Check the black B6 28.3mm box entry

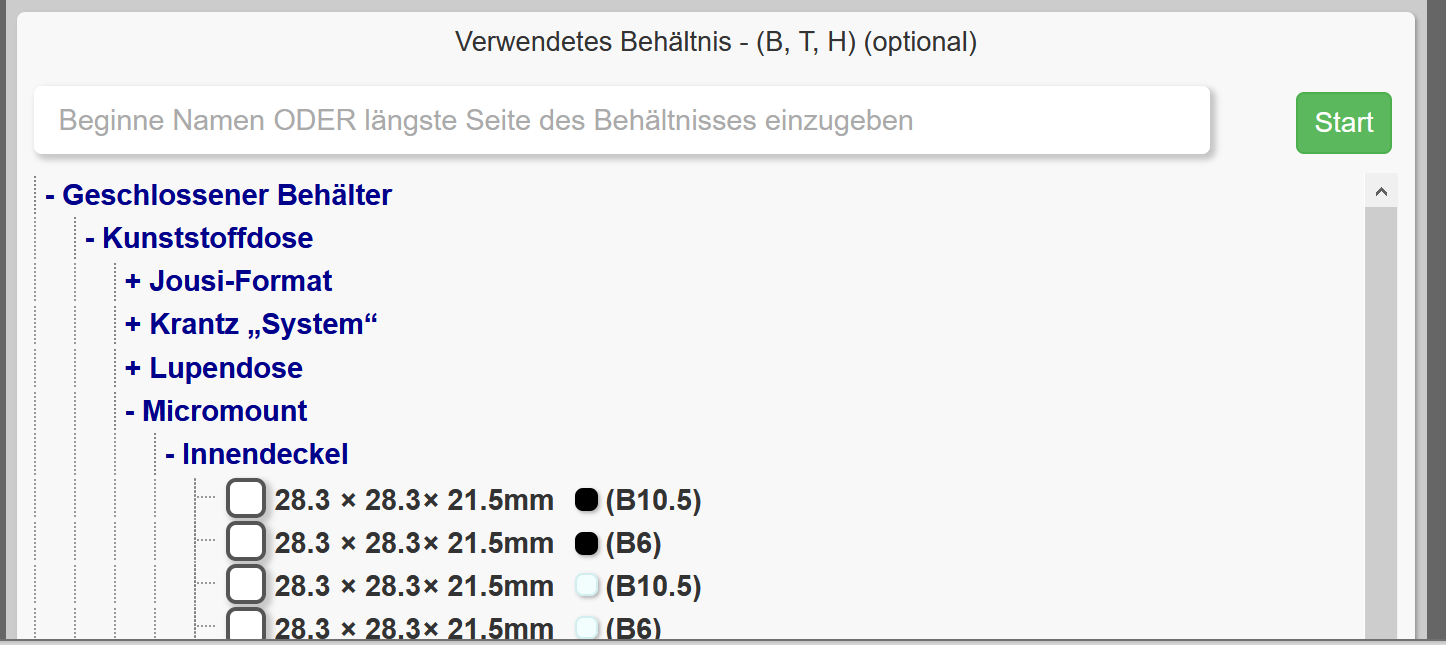246,542
